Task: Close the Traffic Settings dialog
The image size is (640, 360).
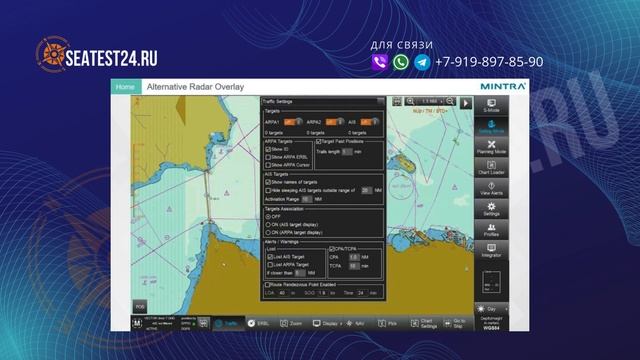Action: (380, 101)
